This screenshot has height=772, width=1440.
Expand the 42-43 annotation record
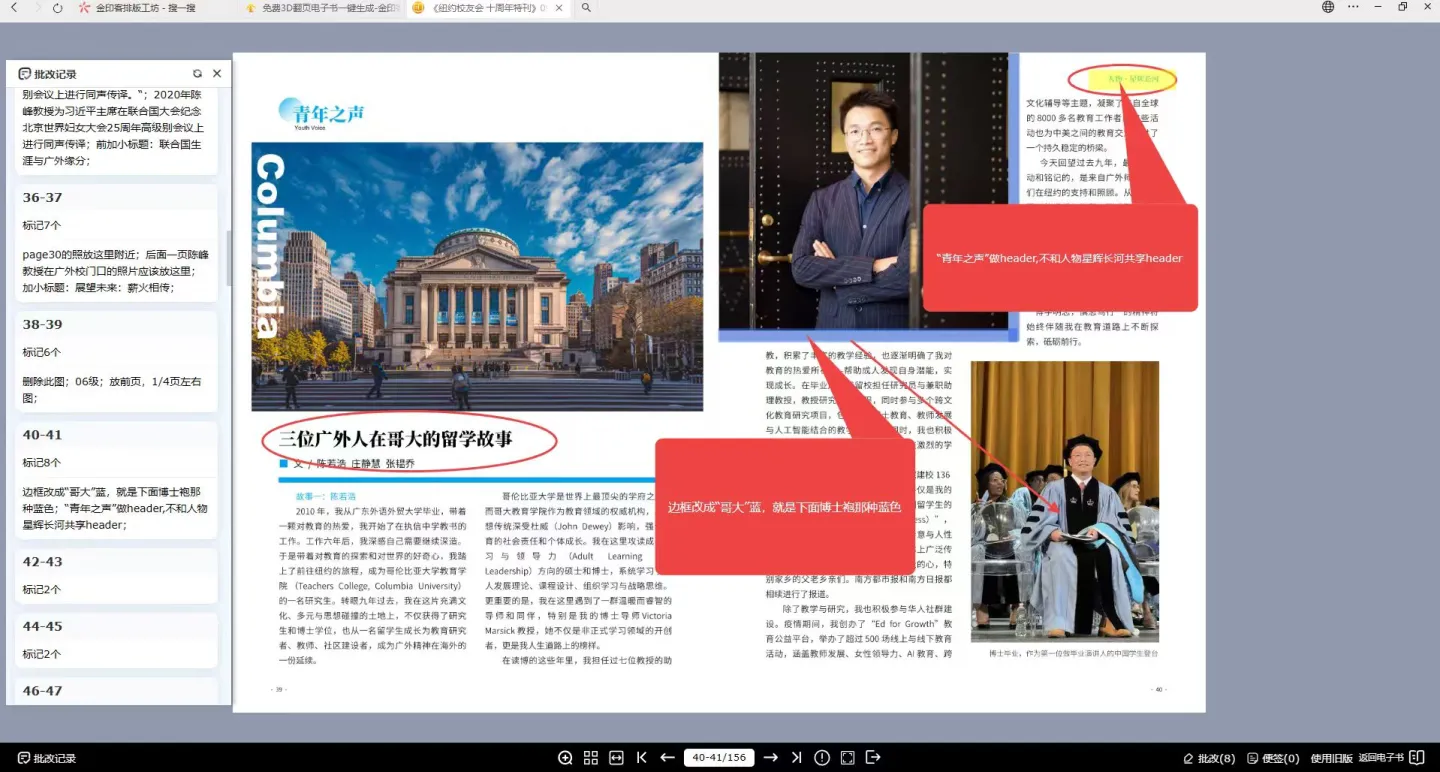coord(43,562)
